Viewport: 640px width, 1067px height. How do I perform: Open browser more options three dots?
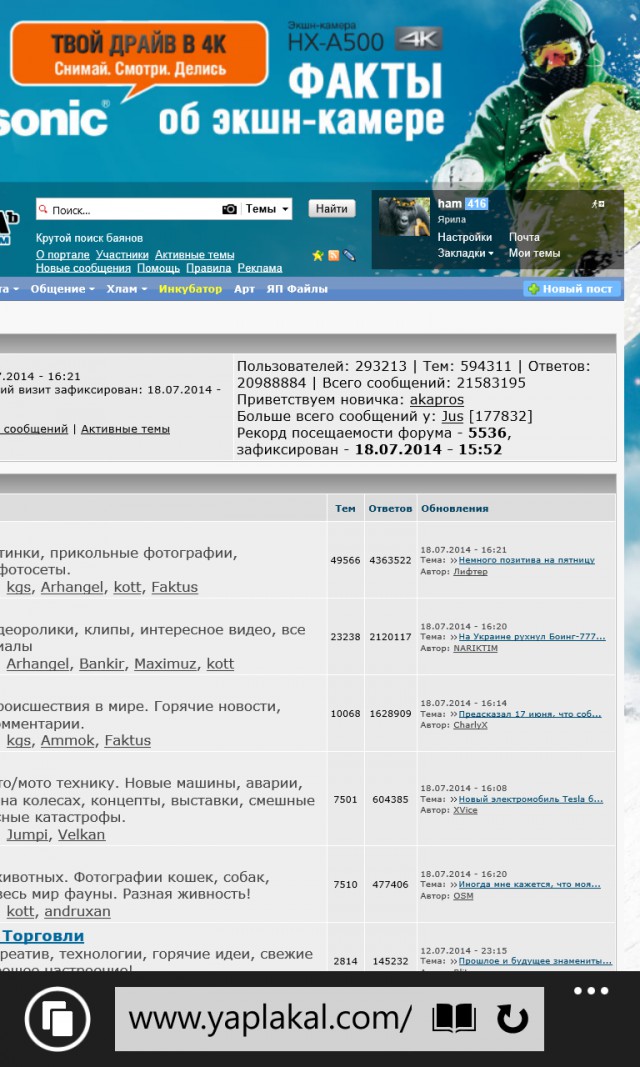(590, 991)
